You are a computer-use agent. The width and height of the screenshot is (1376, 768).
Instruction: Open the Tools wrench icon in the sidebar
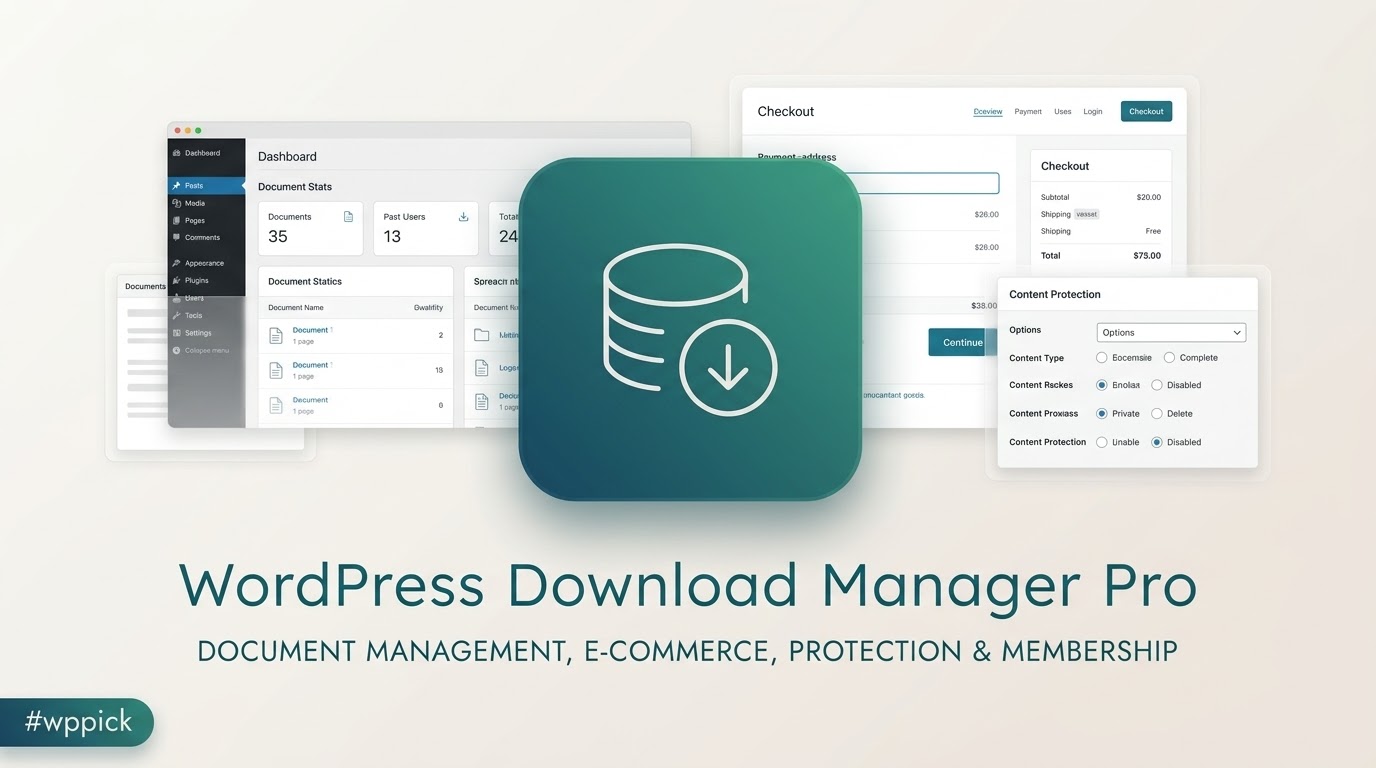click(177, 316)
